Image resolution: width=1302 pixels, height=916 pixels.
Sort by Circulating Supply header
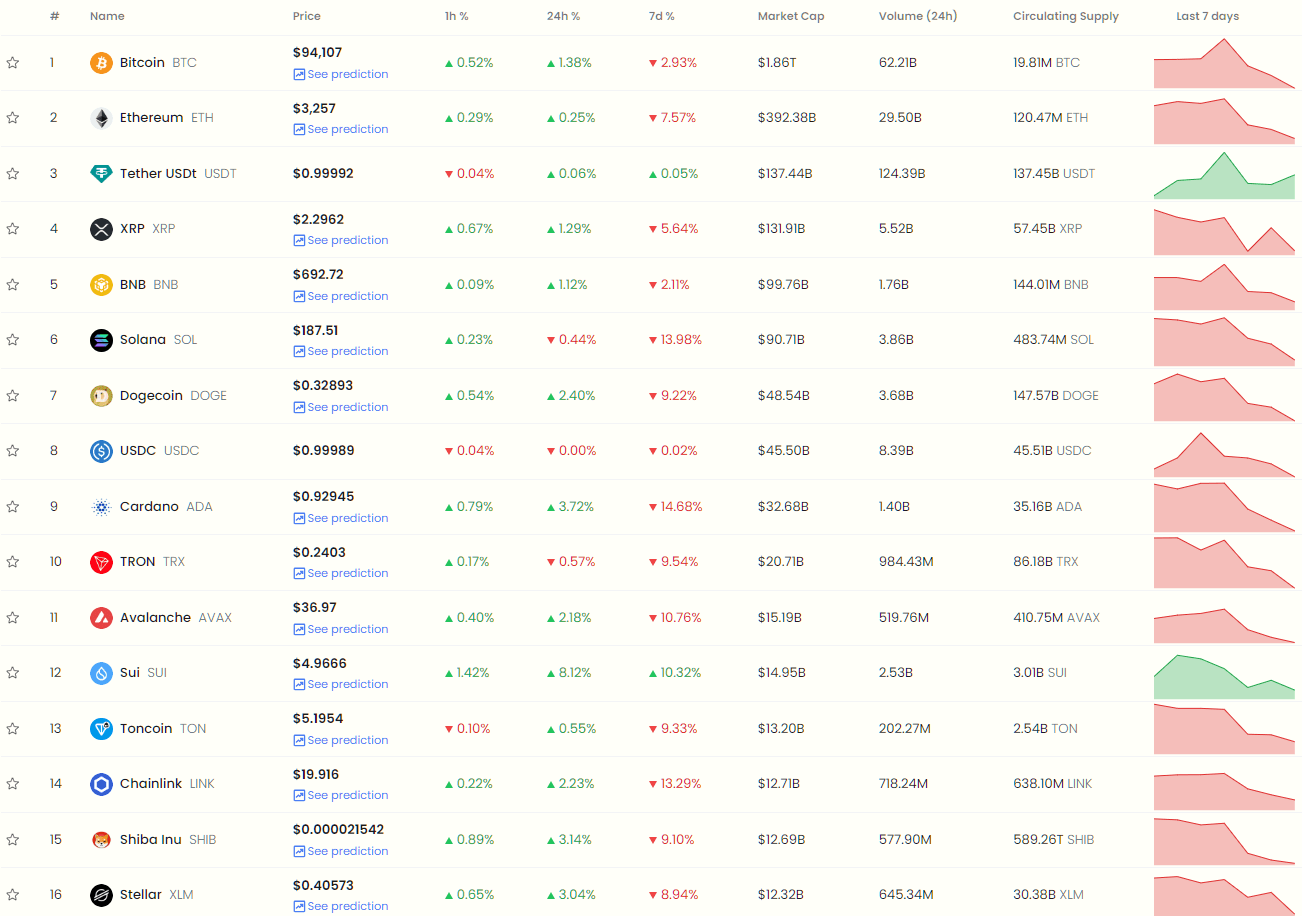(x=1066, y=16)
